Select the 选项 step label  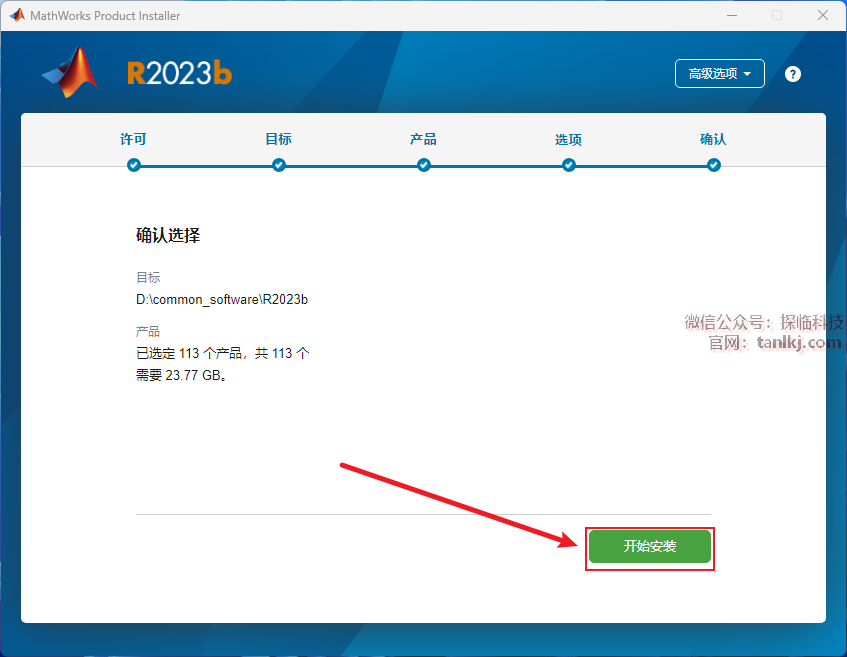tap(569, 139)
